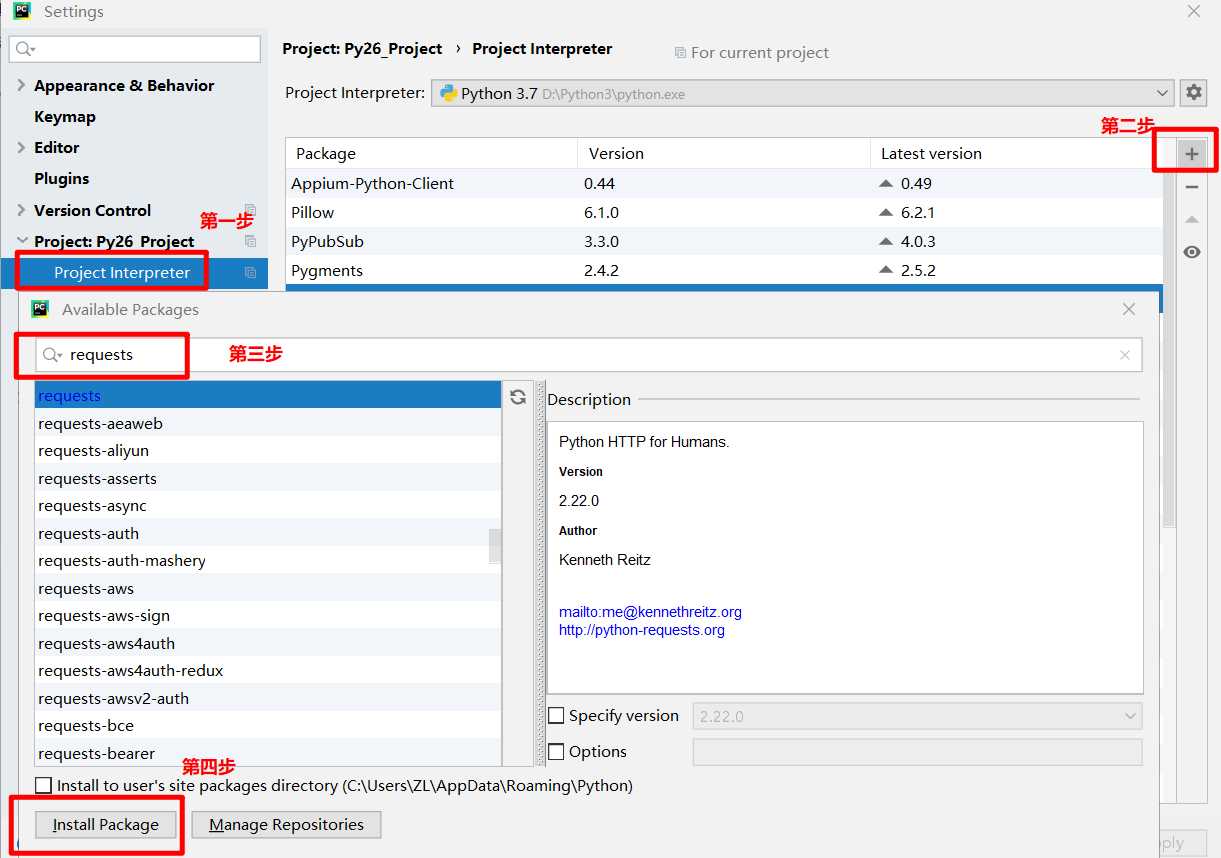
Task: Expand the Version Control section
Action: [x=21, y=210]
